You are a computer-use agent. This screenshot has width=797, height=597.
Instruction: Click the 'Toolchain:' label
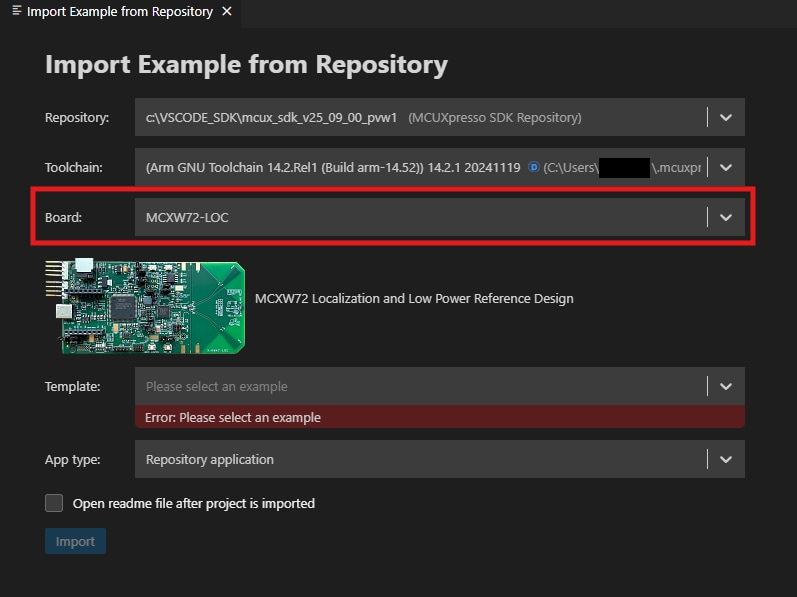[74, 167]
